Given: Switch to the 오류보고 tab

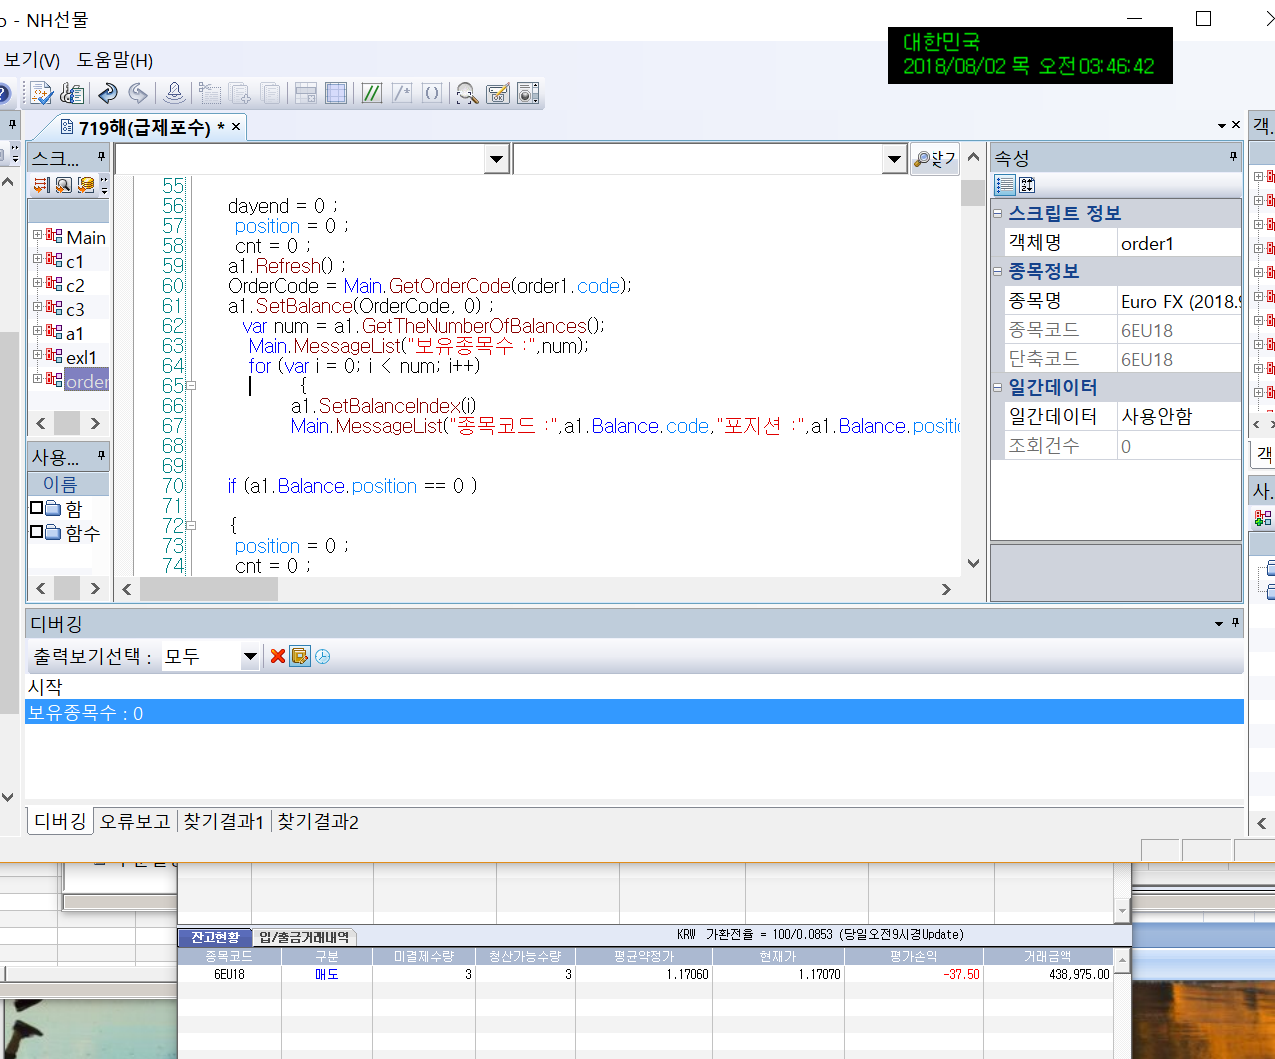Looking at the screenshot, I should coord(135,821).
